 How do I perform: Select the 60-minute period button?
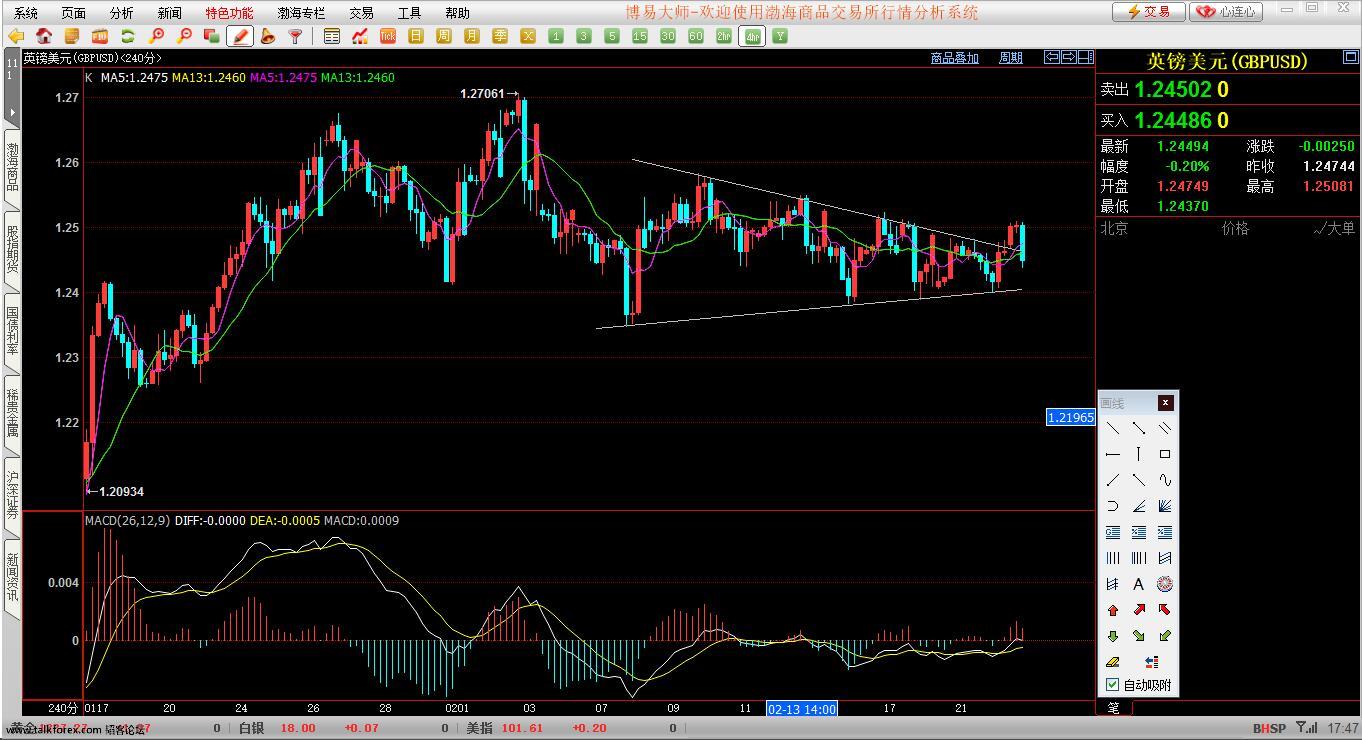(696, 36)
